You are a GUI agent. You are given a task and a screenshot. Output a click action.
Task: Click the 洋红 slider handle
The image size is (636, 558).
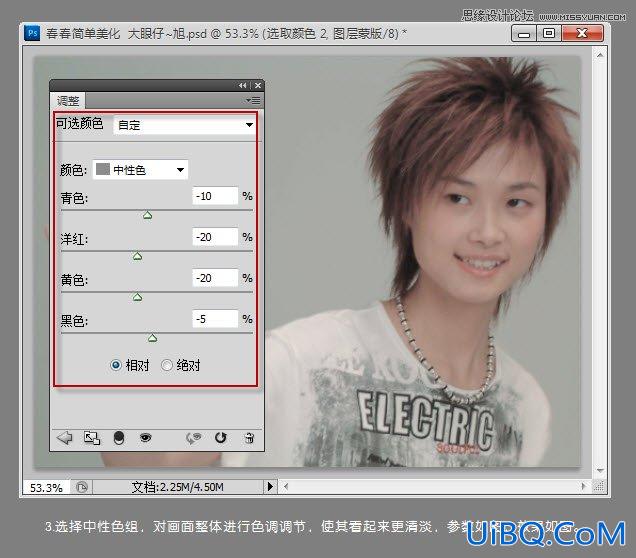click(138, 256)
